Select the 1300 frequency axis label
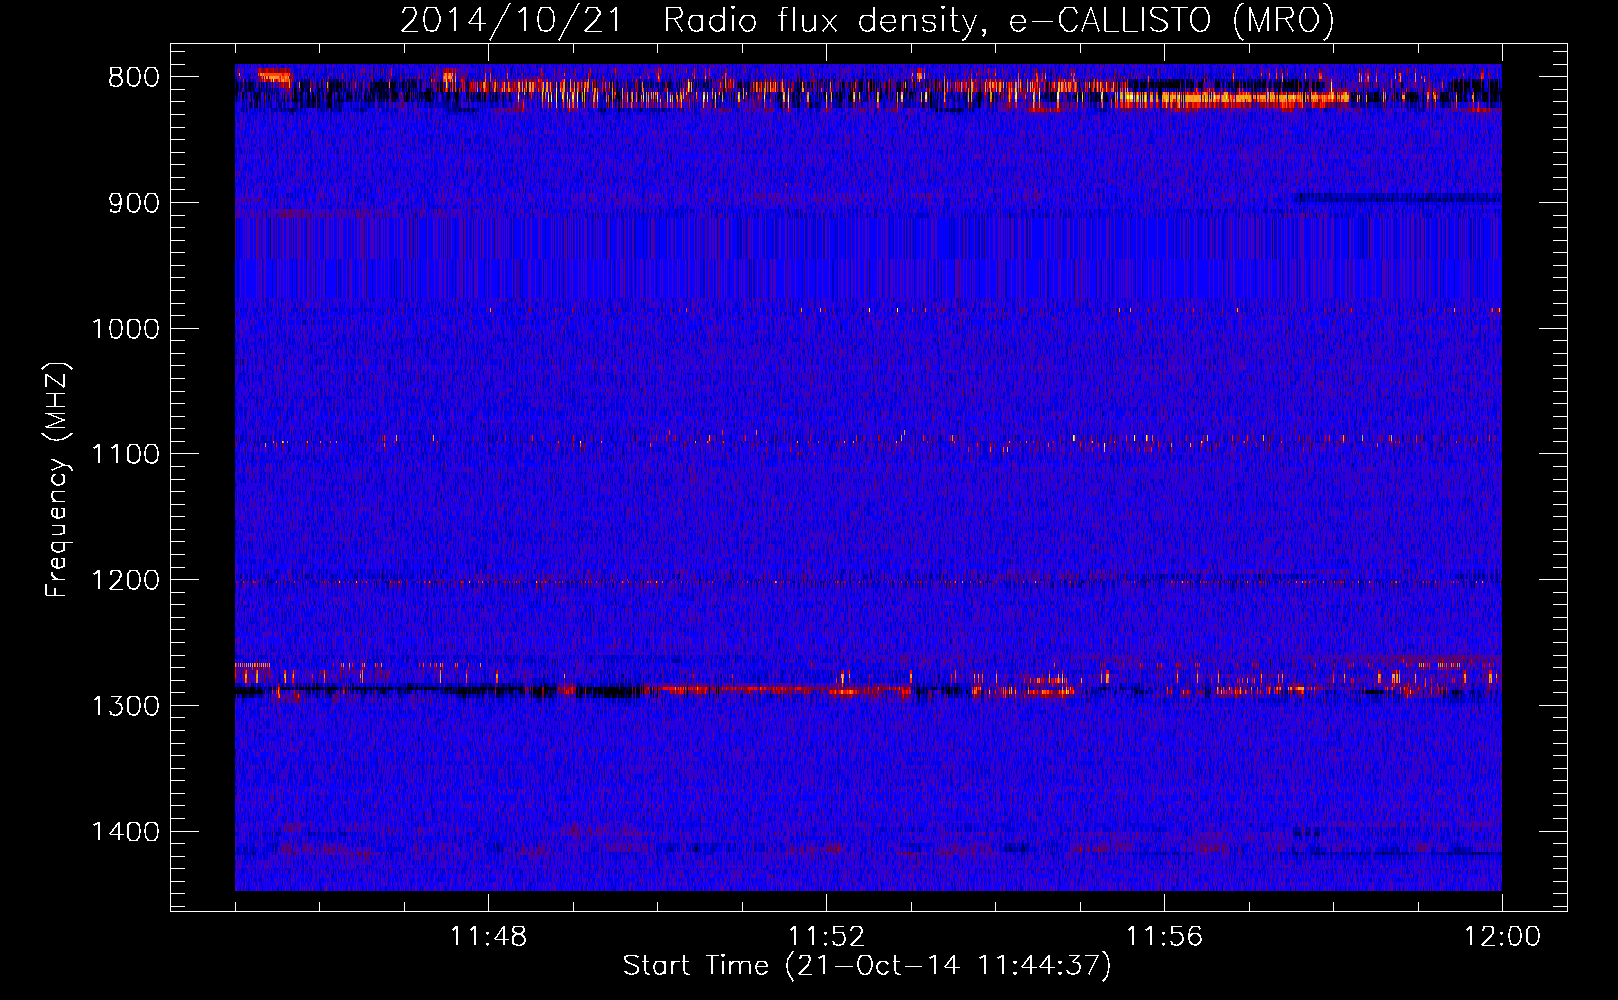The height and width of the screenshot is (1000, 1618). (125, 706)
